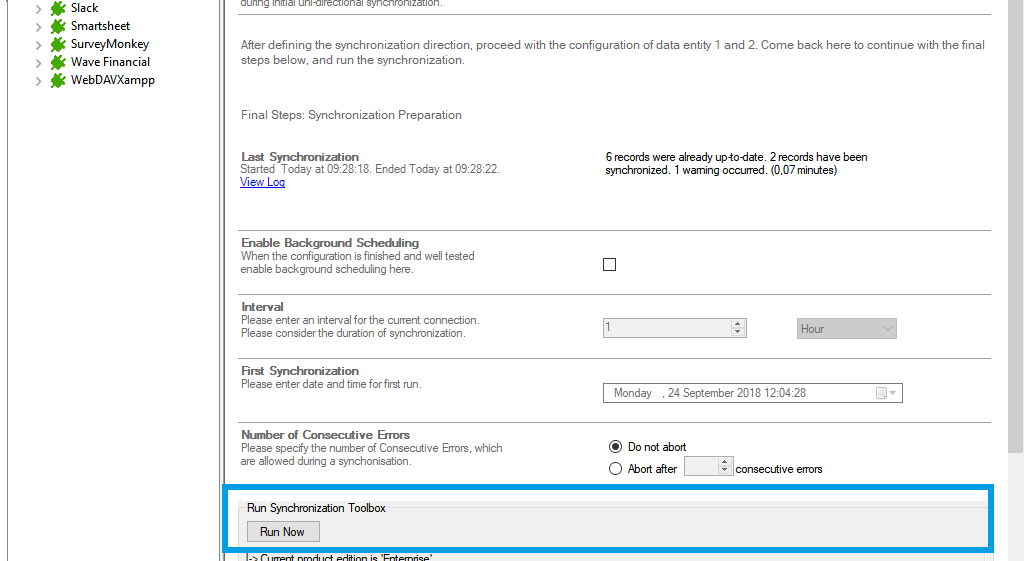This screenshot has width=1024, height=561.
Task: Select the 'Do not abort' option
Action: pos(616,447)
